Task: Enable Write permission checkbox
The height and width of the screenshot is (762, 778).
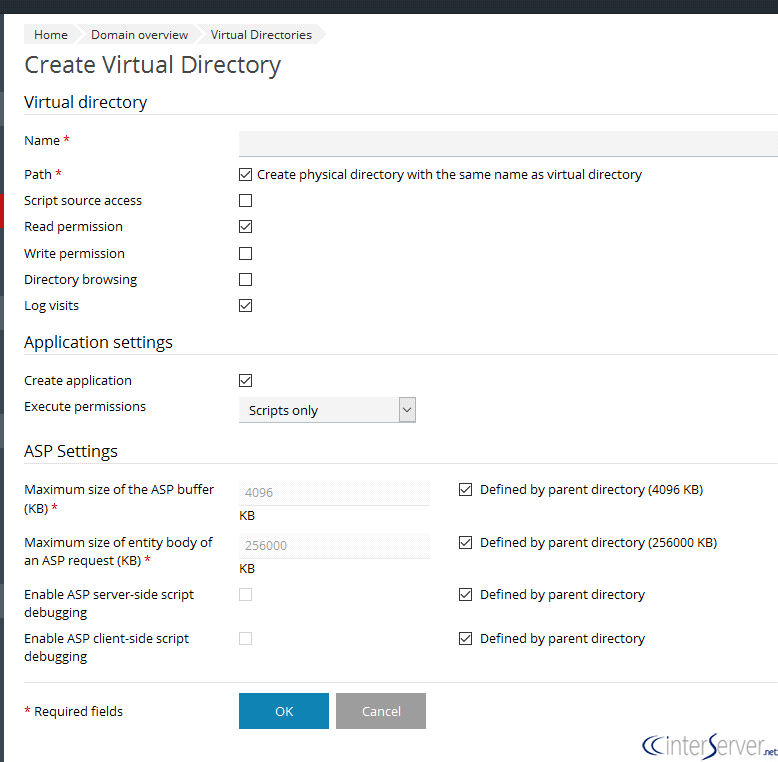Action: tap(246, 254)
